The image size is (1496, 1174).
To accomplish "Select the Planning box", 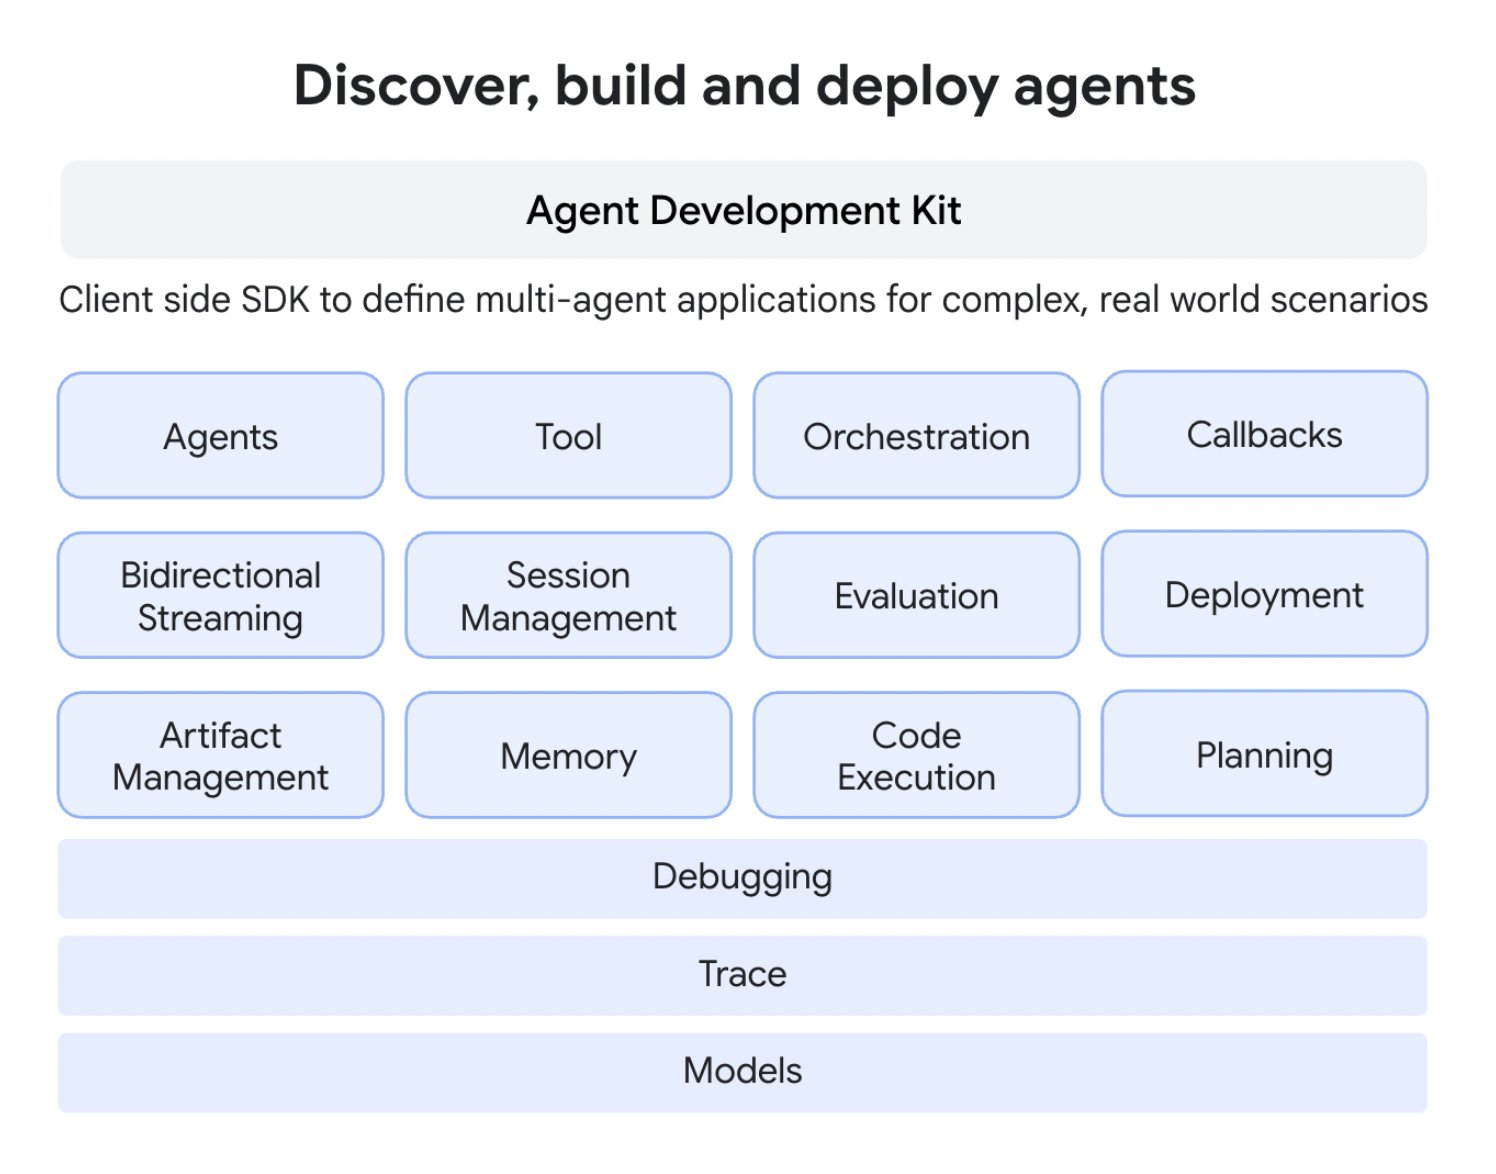I will coord(1264,754).
